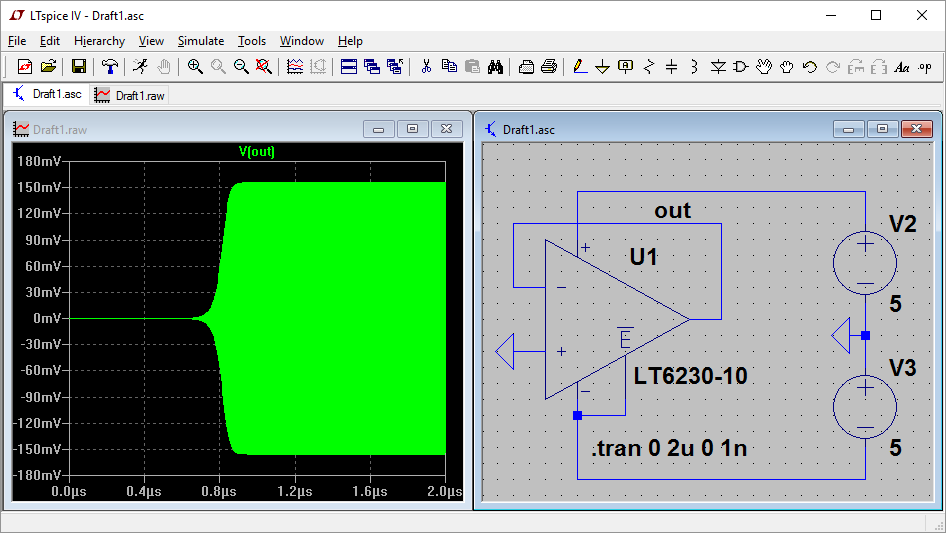Place an inductor component

click(694, 66)
